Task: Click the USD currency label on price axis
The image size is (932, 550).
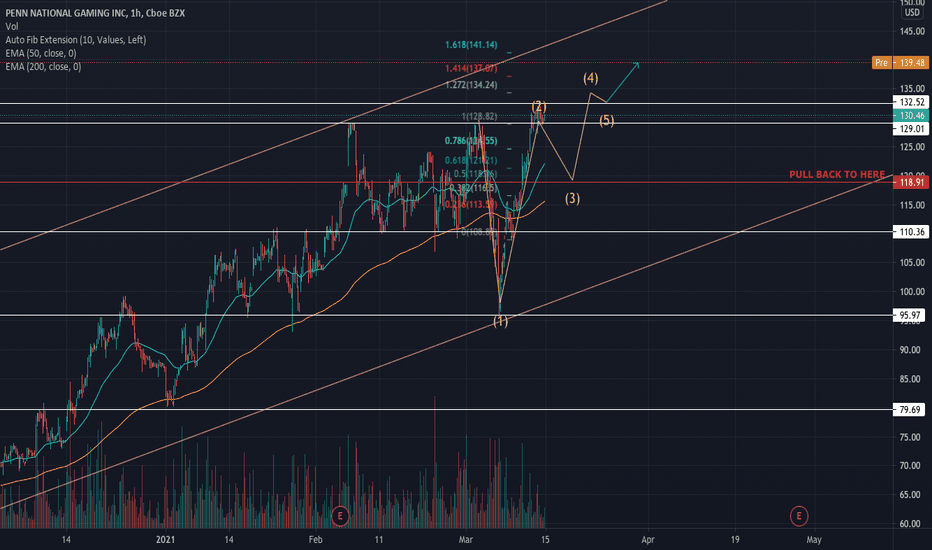Action: click(x=912, y=12)
